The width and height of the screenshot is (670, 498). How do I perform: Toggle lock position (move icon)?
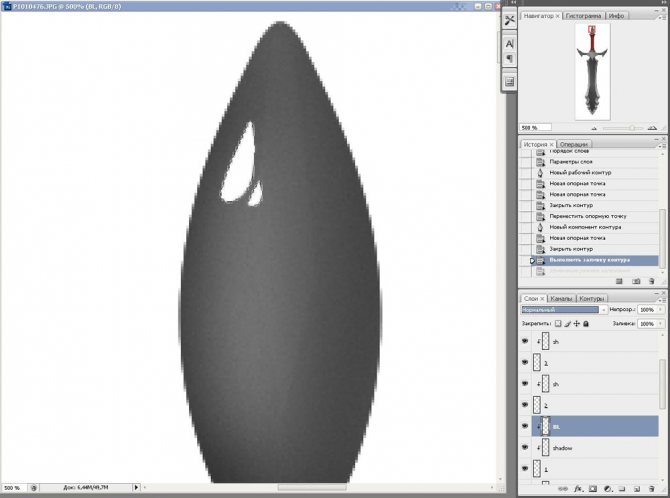(577, 324)
